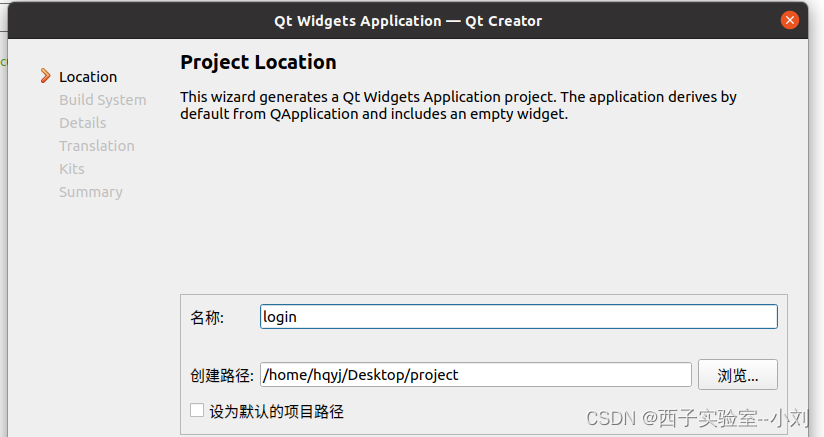Screen dimensions: 824x437
Task: Select the Location wizard step
Action: click(88, 77)
